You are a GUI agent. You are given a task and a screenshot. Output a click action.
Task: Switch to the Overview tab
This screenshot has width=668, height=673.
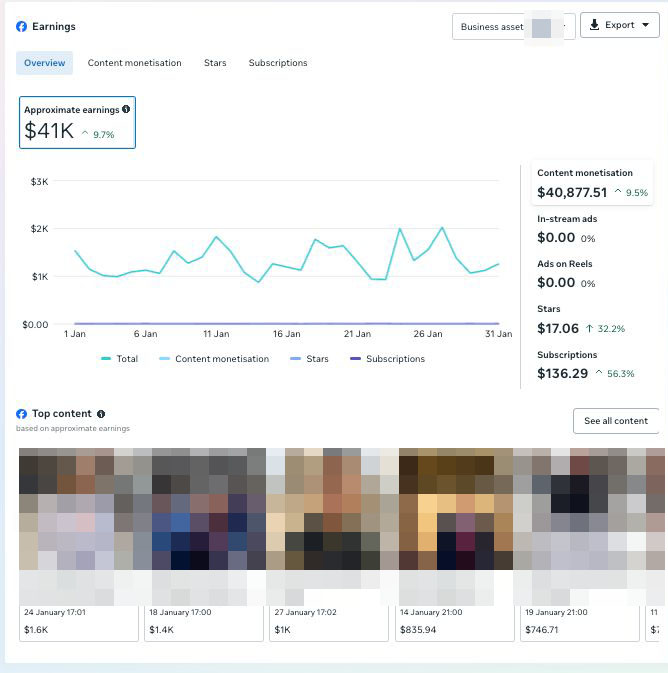(45, 63)
